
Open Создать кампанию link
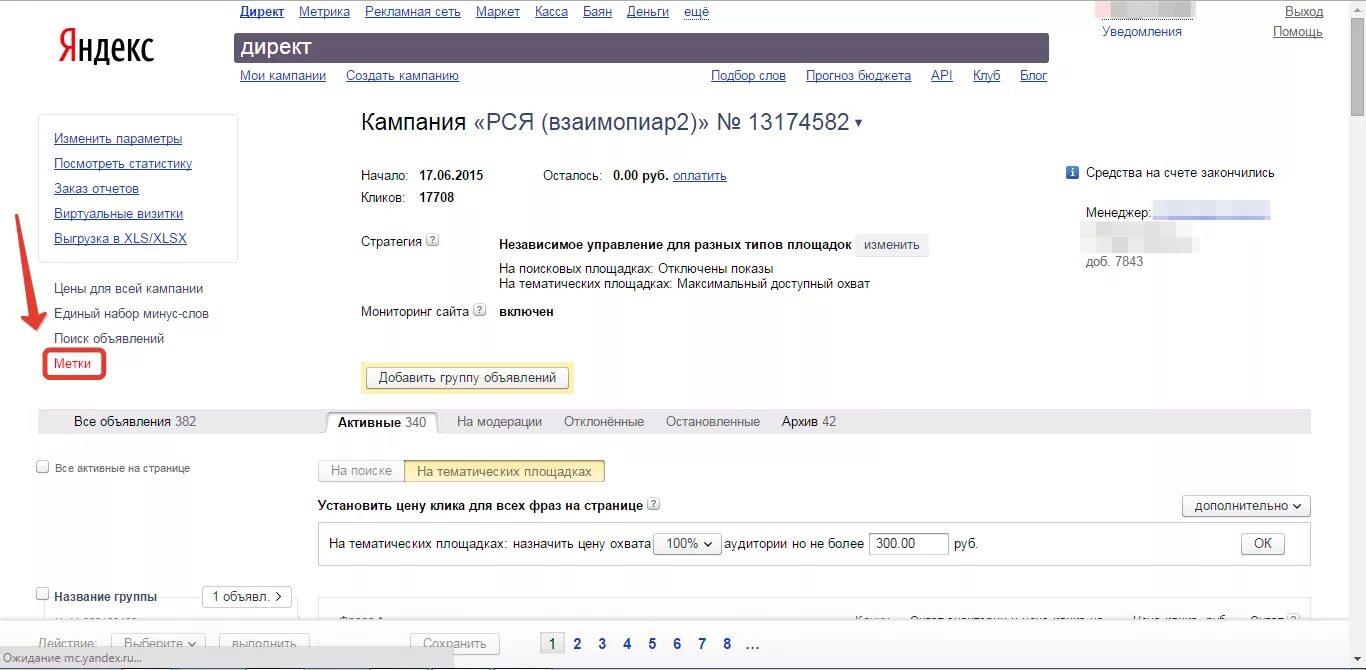click(x=402, y=76)
